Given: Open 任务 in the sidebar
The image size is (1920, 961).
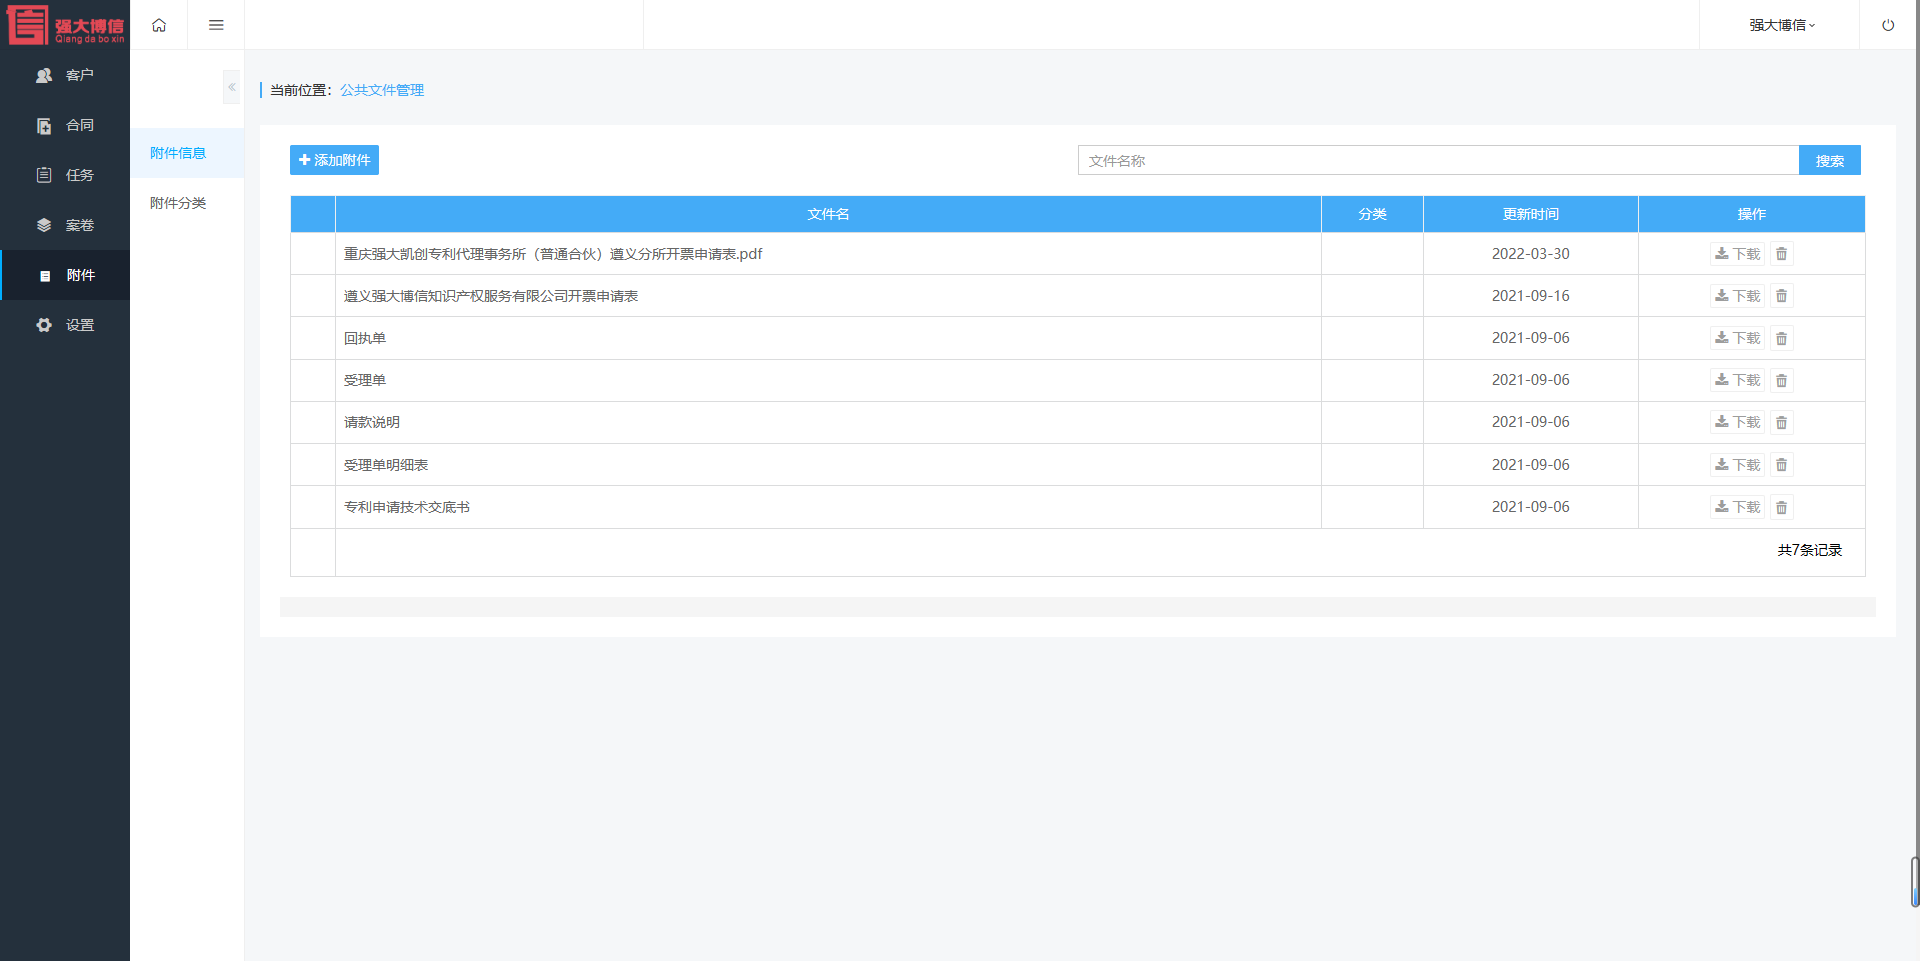Looking at the screenshot, I should tap(65, 175).
